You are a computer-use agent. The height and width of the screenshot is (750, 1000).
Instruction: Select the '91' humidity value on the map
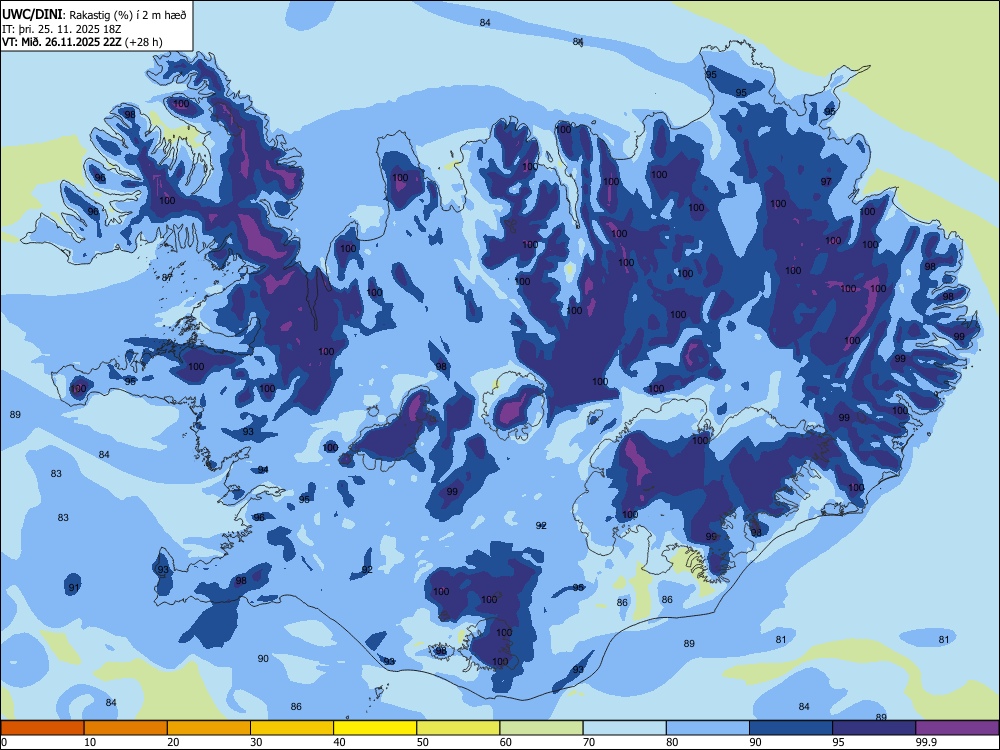[x=74, y=587]
